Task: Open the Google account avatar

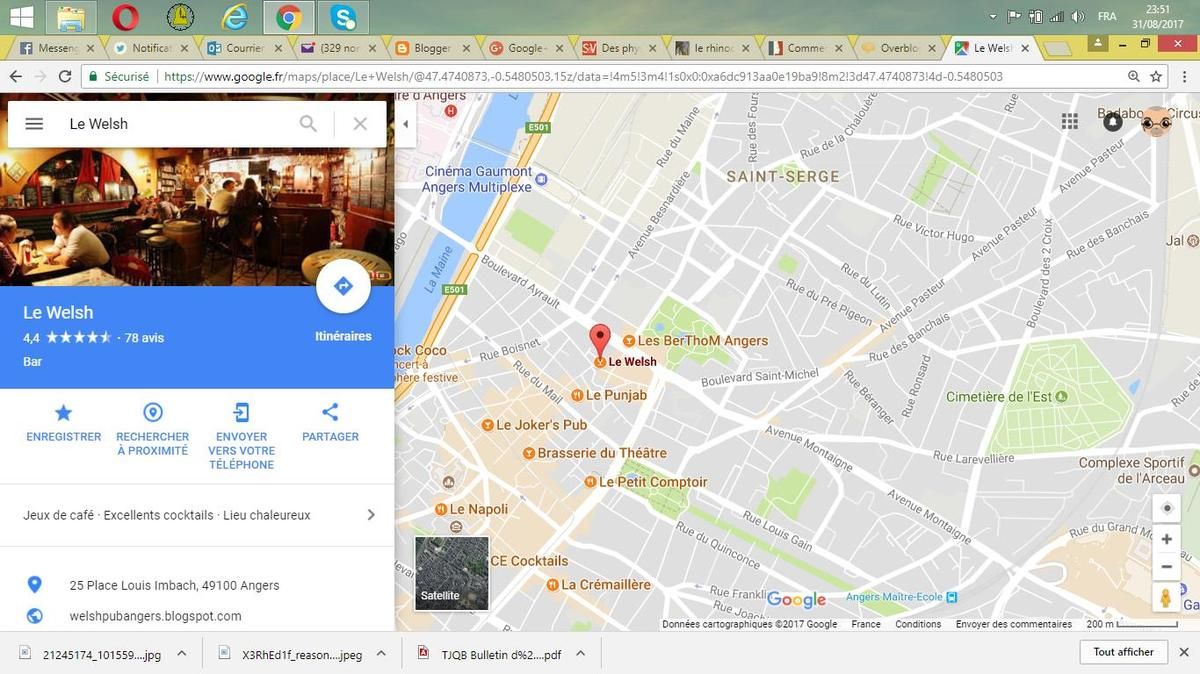Action: click(1156, 122)
